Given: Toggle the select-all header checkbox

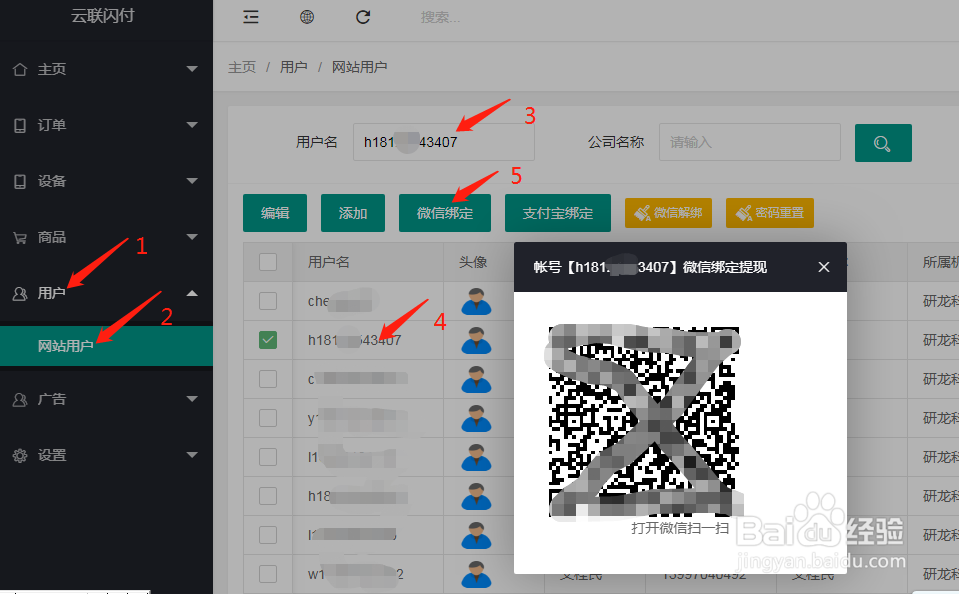Looking at the screenshot, I should click(x=268, y=262).
